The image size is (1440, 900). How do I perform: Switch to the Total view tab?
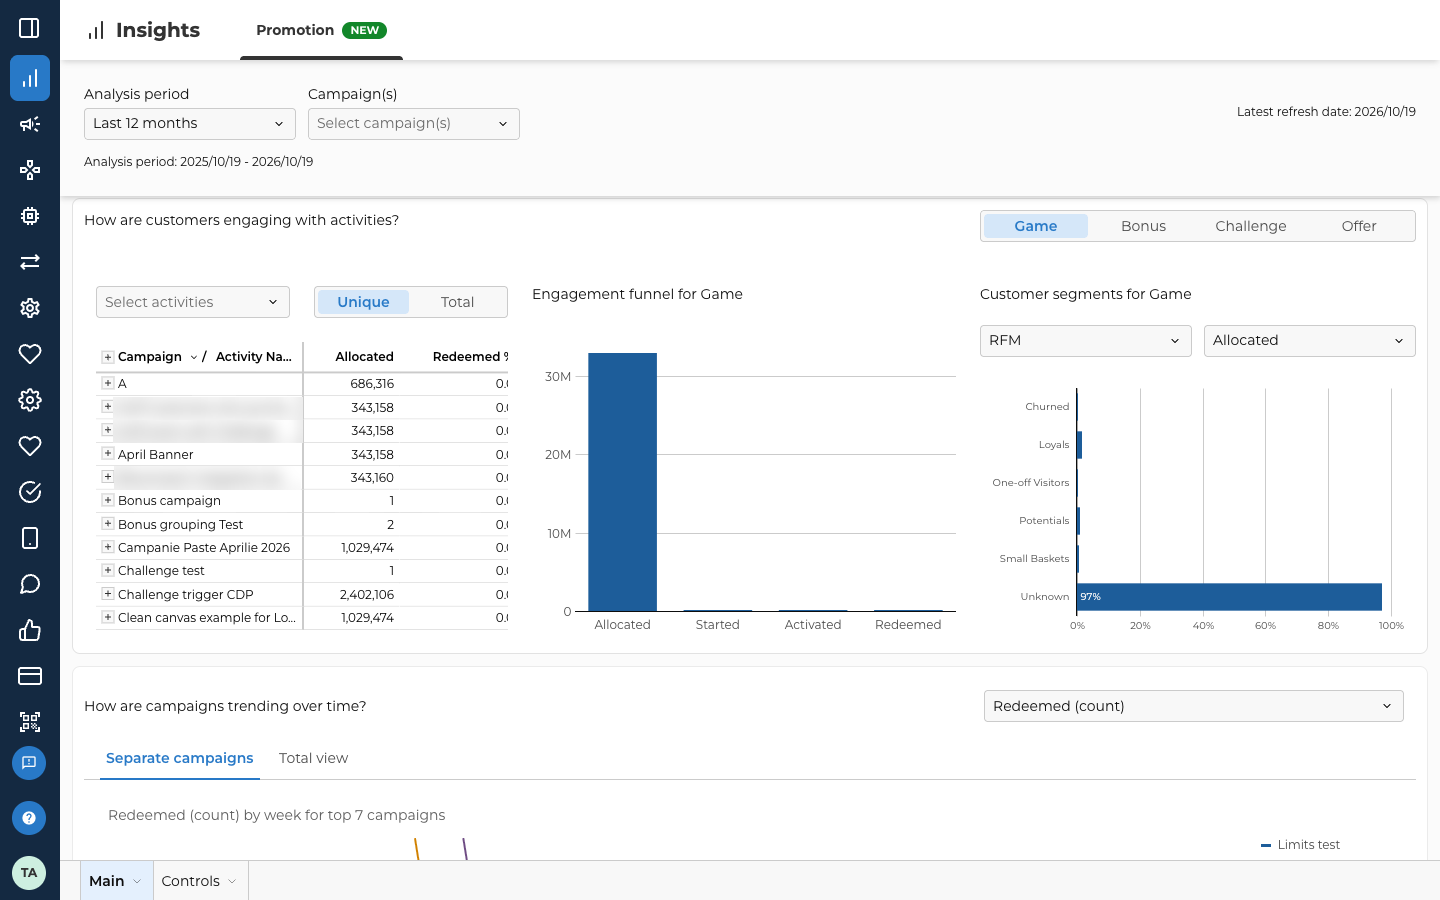coord(313,758)
